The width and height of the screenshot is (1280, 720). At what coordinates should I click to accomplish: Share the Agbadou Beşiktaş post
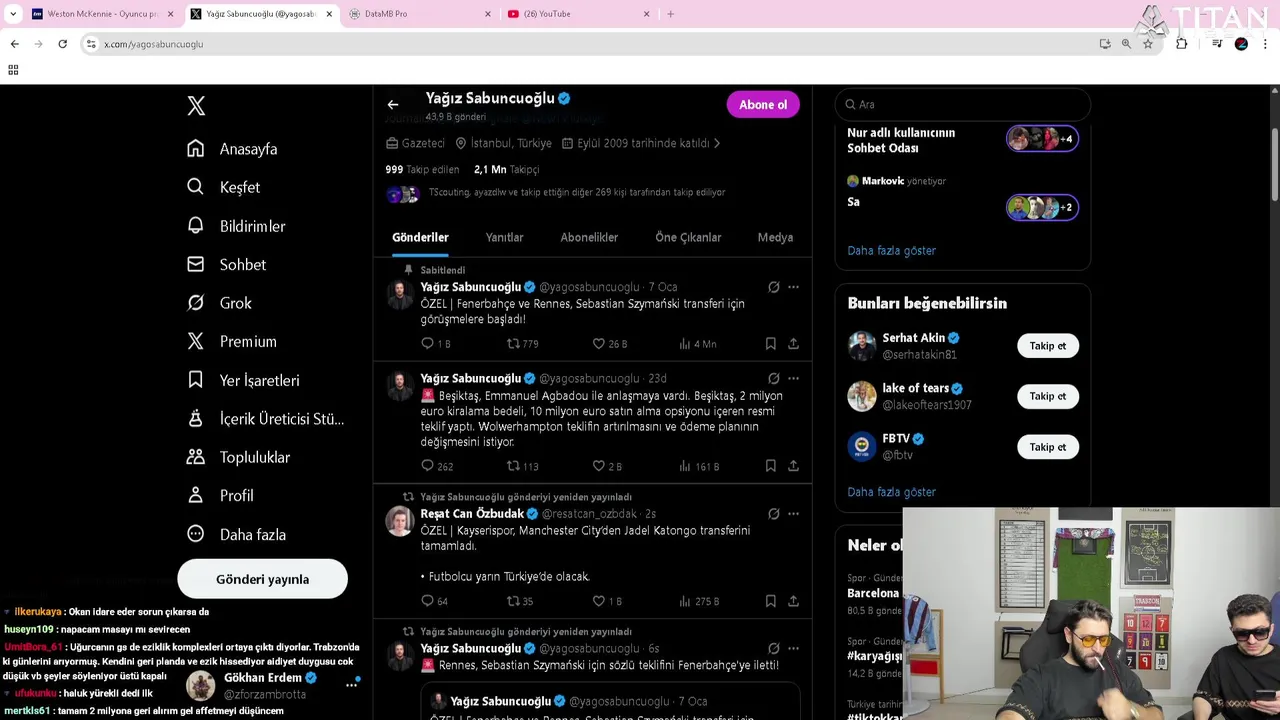[793, 466]
